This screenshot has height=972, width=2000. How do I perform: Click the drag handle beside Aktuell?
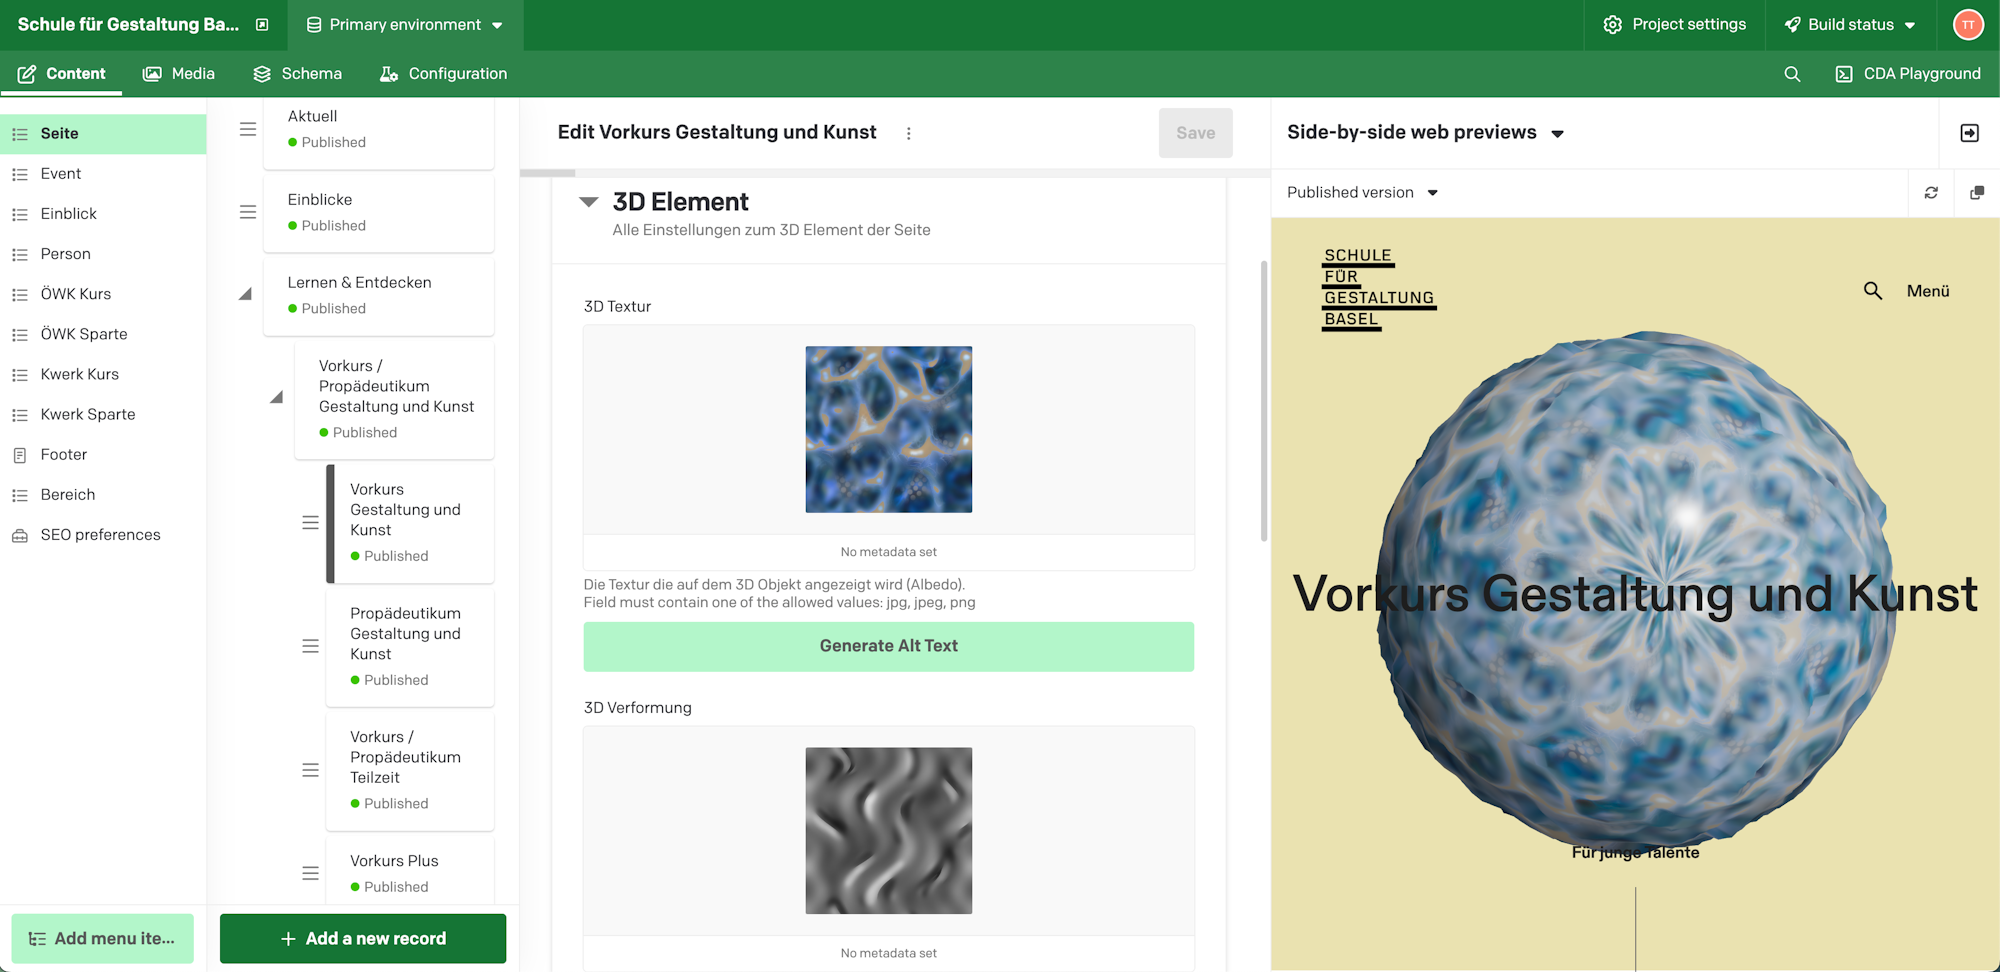click(248, 129)
